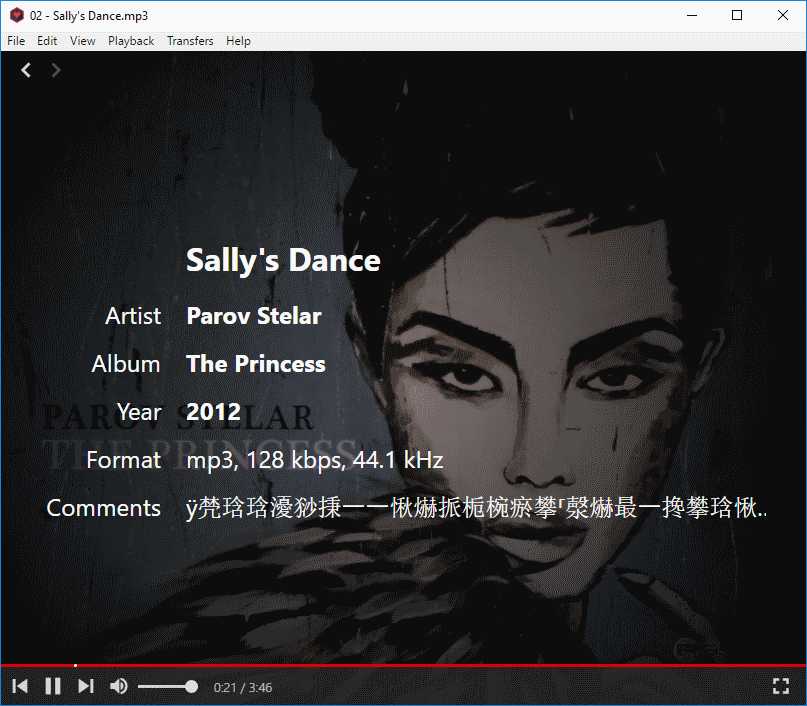
Task: Mute the volume speaker icon
Action: [x=119, y=686]
